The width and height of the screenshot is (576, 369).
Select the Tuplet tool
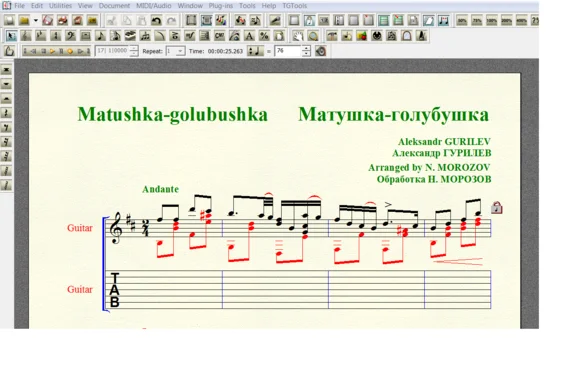coord(145,36)
